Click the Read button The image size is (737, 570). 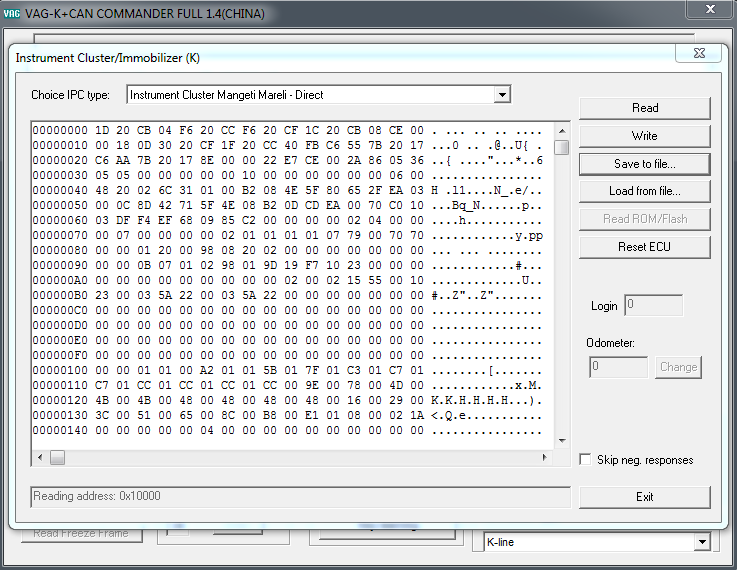coord(644,108)
